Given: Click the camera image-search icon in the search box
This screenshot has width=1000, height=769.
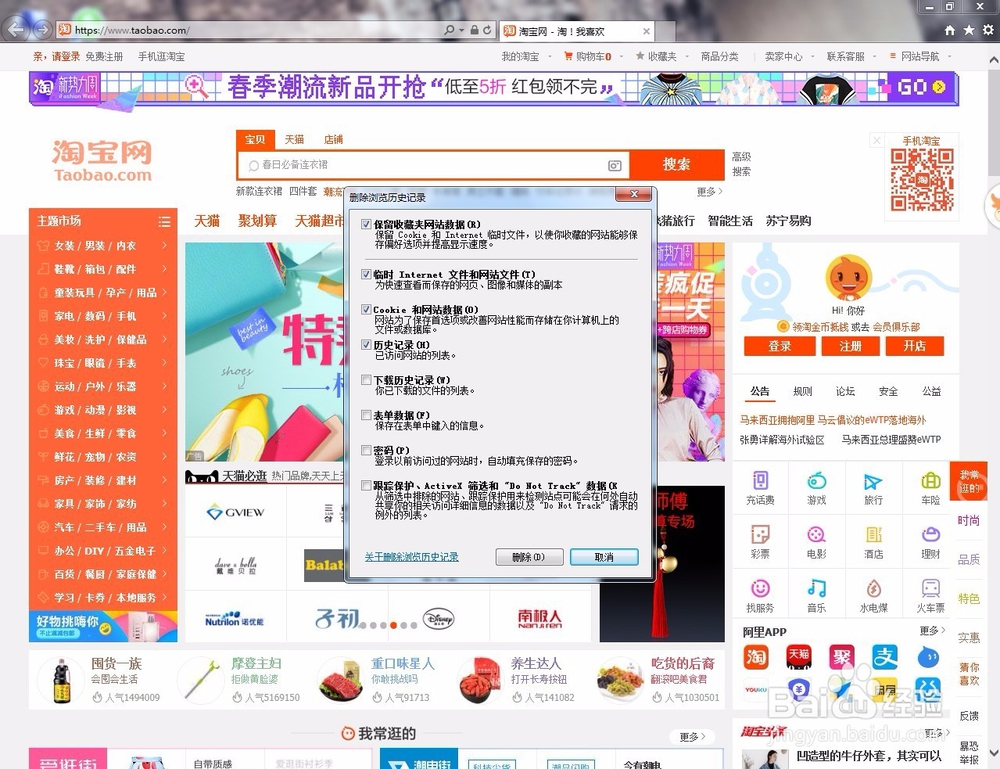Looking at the screenshot, I should (x=614, y=166).
